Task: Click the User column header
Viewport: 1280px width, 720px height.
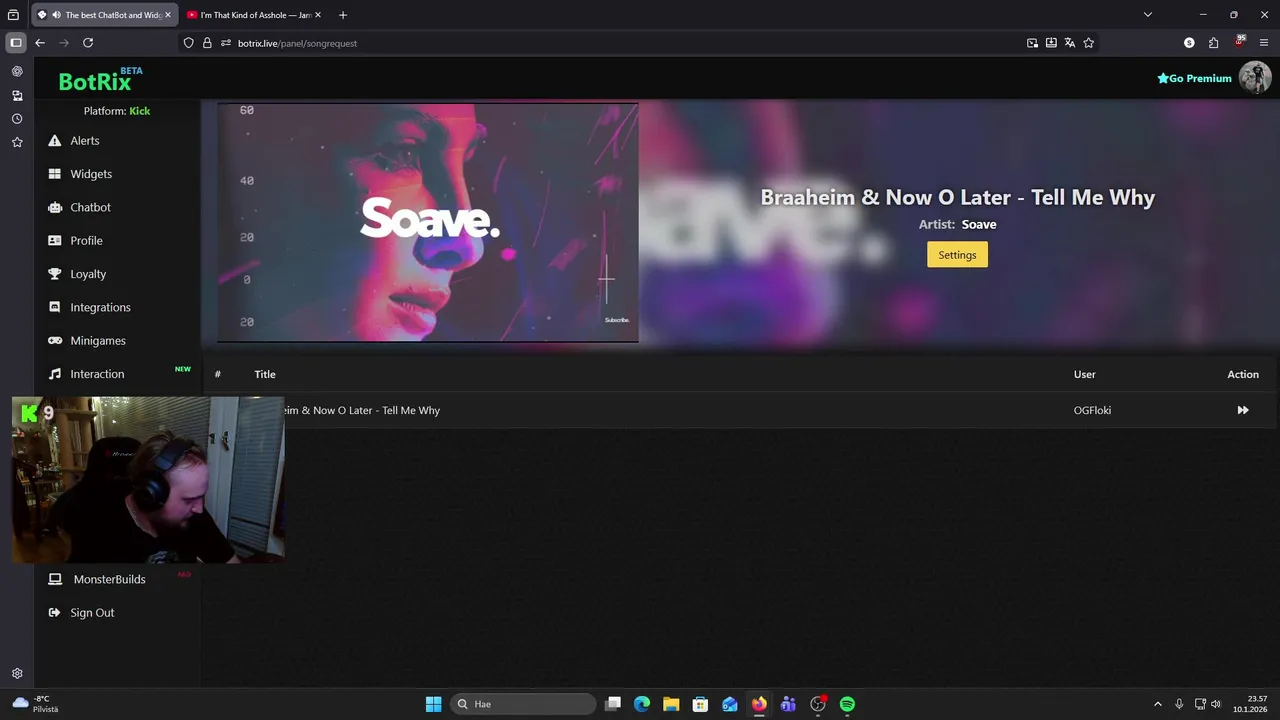Action: tap(1085, 374)
